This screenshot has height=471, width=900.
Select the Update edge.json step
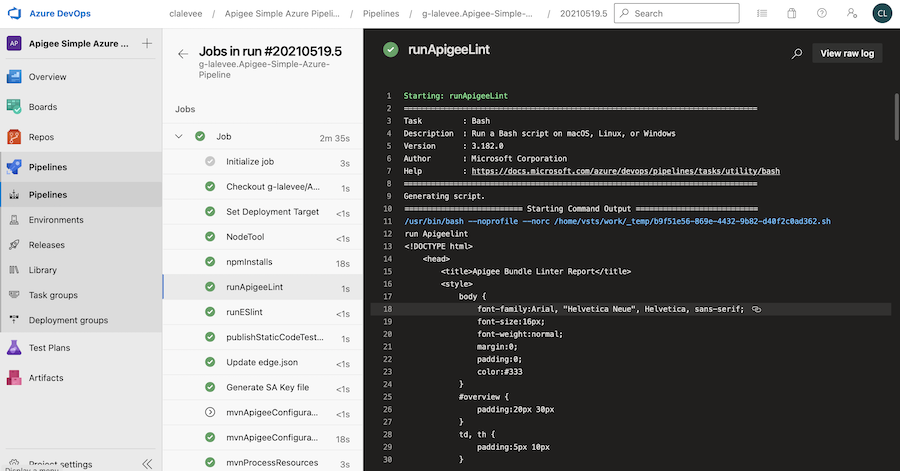[263, 363]
